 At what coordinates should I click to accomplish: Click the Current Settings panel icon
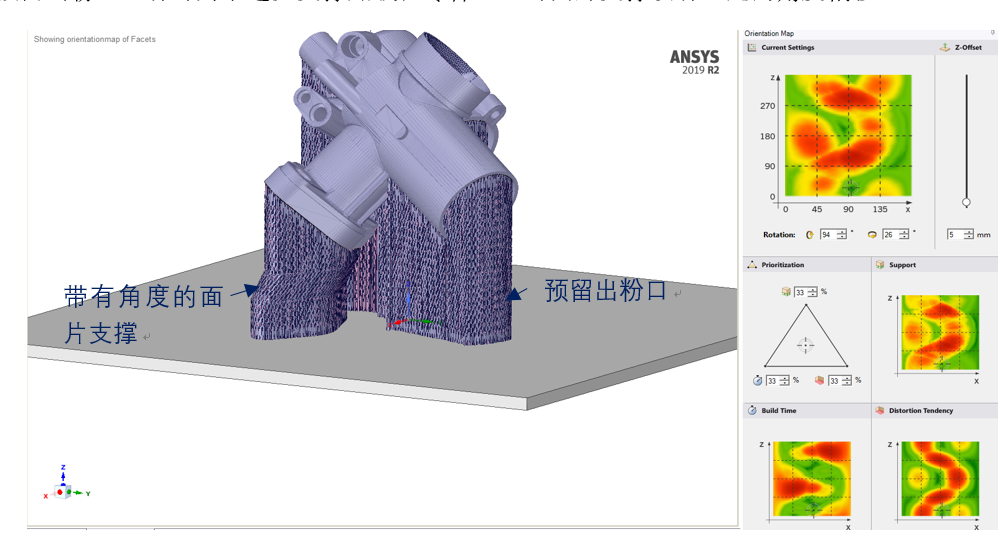[752, 47]
